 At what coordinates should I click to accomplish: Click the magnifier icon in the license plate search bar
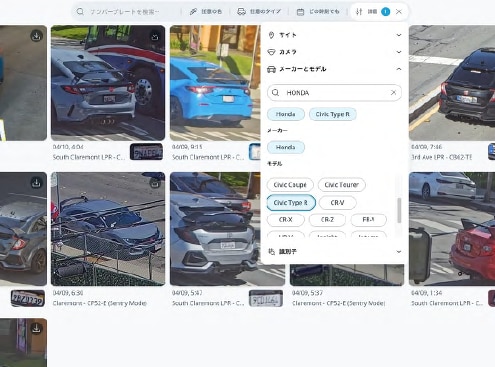[x=80, y=12]
